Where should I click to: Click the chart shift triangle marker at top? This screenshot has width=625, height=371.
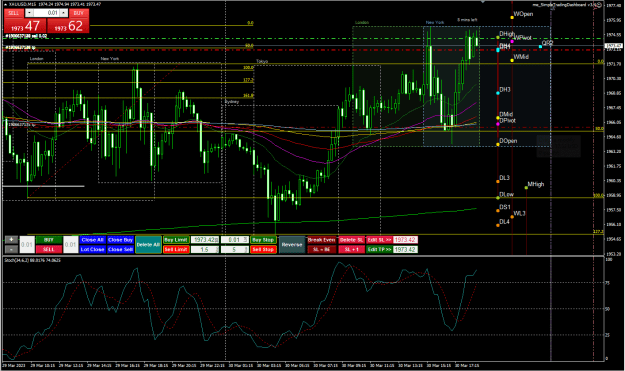[483, 2]
